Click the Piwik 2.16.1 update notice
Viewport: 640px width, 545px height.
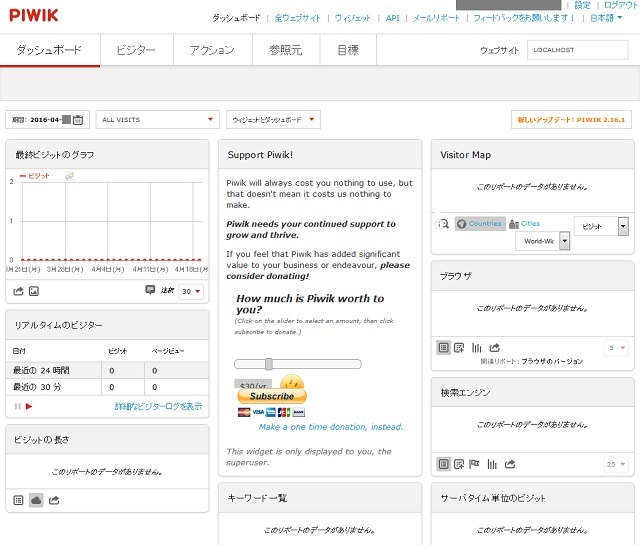tap(571, 120)
